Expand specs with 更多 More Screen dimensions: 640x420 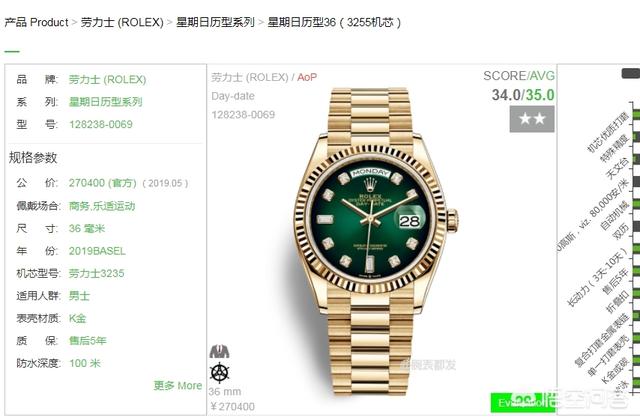coord(178,385)
